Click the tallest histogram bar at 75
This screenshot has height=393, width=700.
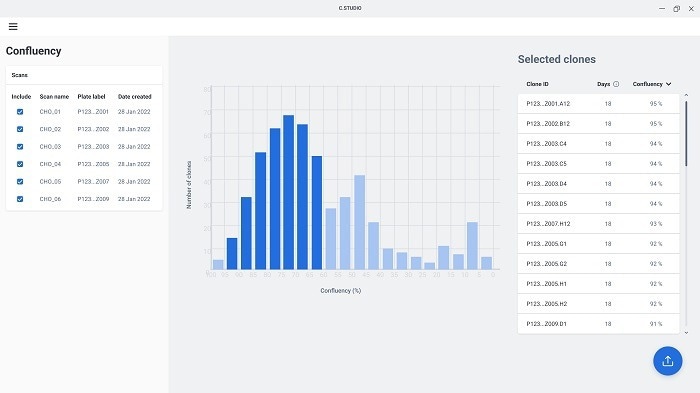pyautogui.click(x=288, y=192)
